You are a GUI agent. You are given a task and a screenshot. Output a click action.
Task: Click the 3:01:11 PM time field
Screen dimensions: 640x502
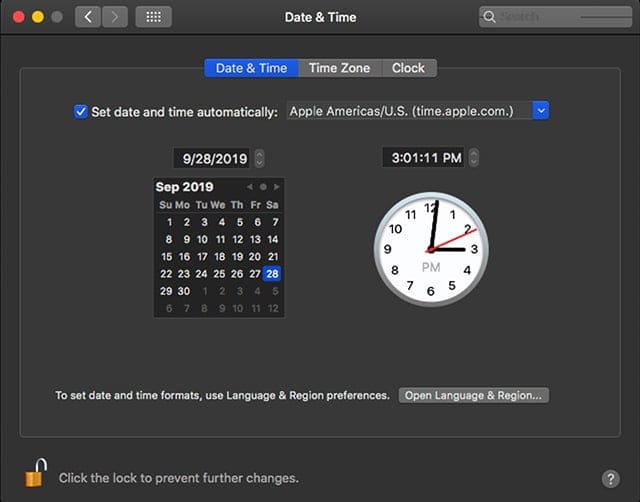coord(423,158)
